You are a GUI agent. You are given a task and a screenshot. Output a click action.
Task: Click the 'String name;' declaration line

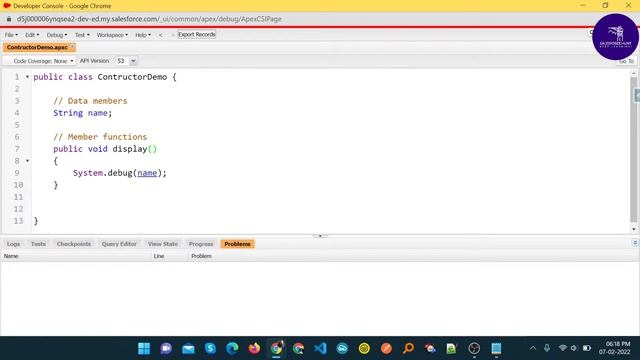coord(82,113)
